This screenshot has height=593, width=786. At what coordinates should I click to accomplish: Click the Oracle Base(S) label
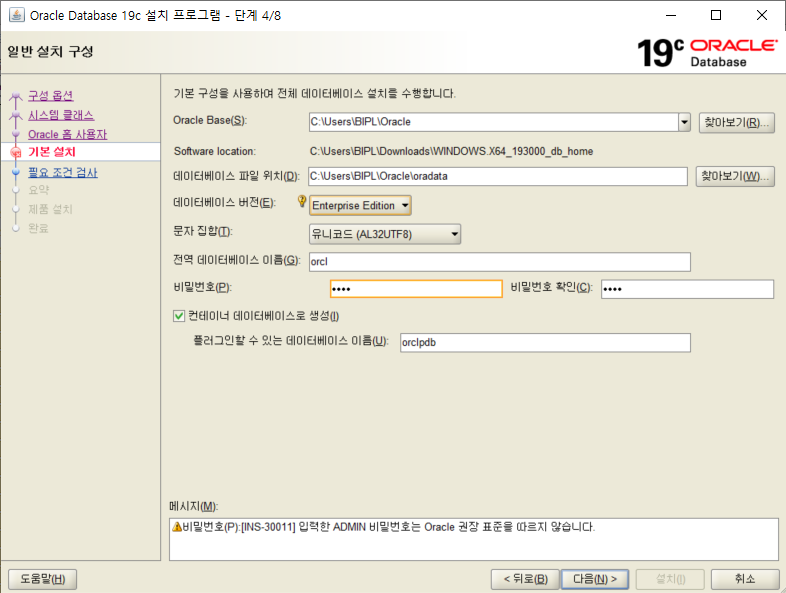[210, 120]
